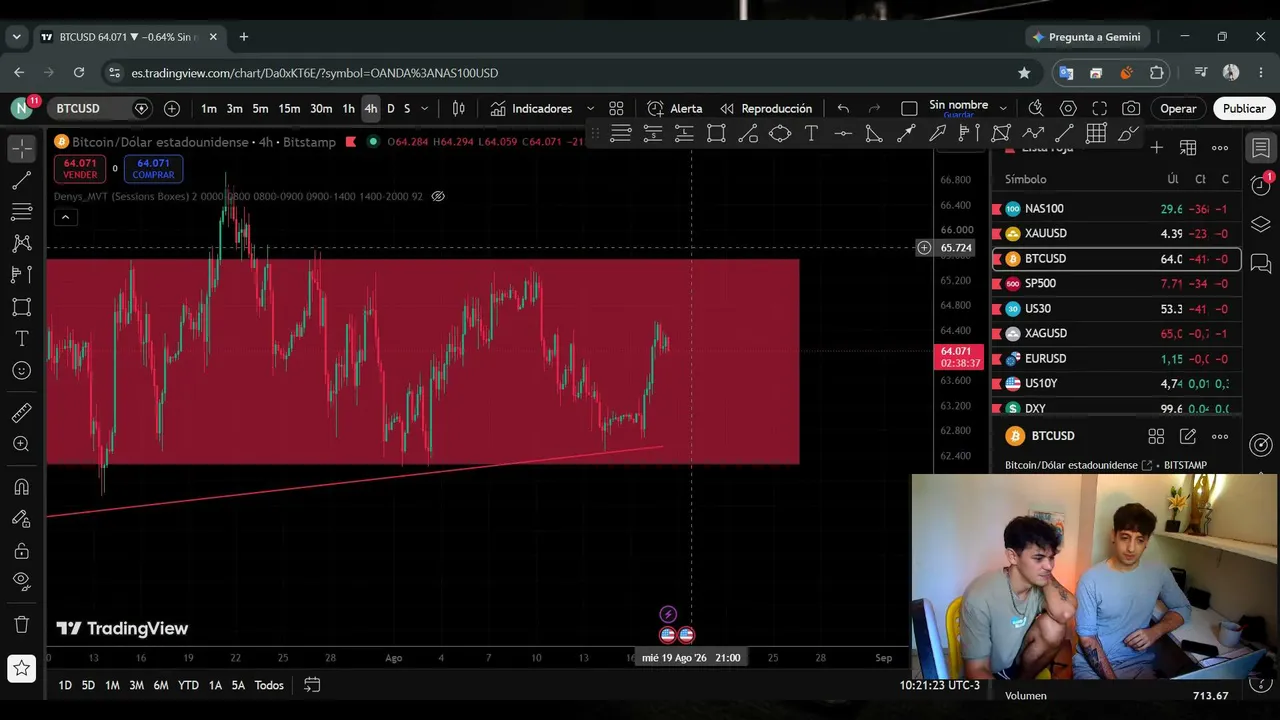
Task: Open the alerts panel in right sidebar
Action: (x=1261, y=185)
